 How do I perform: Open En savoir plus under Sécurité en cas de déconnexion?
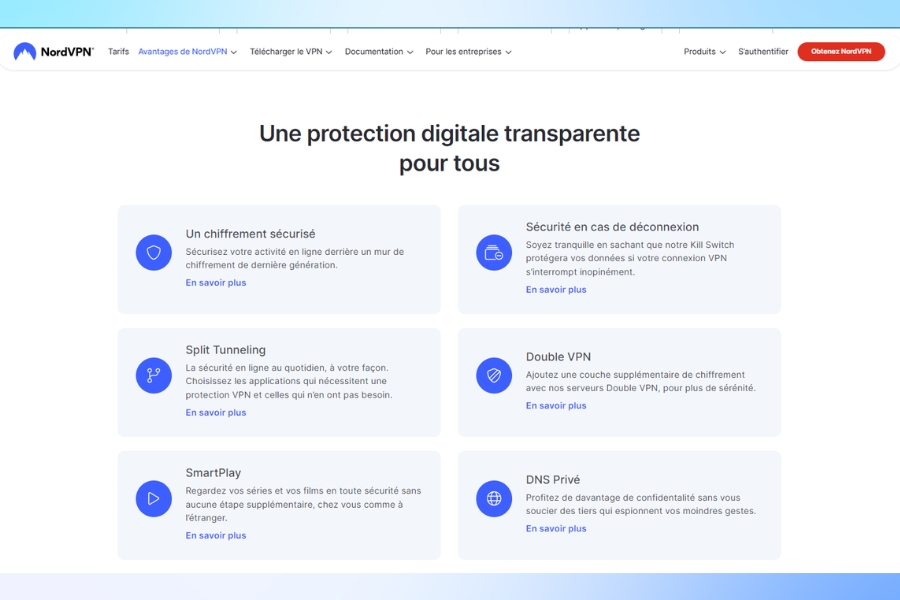(556, 289)
